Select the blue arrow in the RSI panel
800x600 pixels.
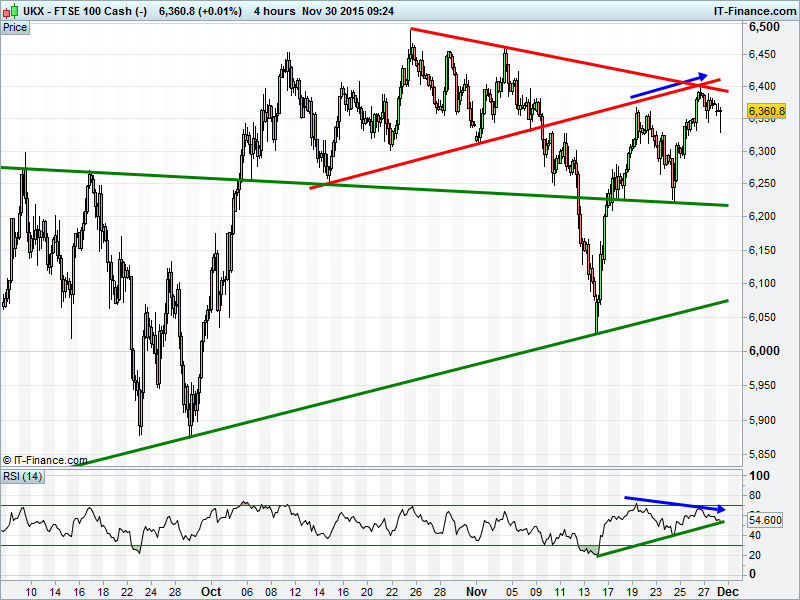click(x=674, y=504)
